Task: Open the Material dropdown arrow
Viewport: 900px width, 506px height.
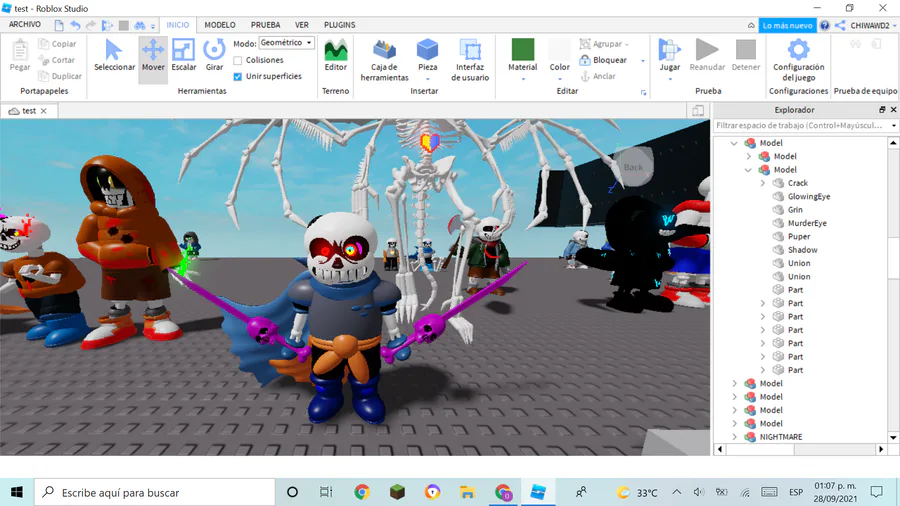Action: click(x=523, y=79)
